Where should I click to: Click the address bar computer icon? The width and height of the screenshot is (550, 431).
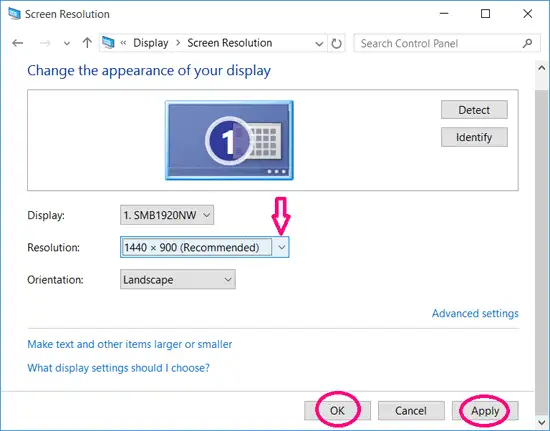click(108, 43)
